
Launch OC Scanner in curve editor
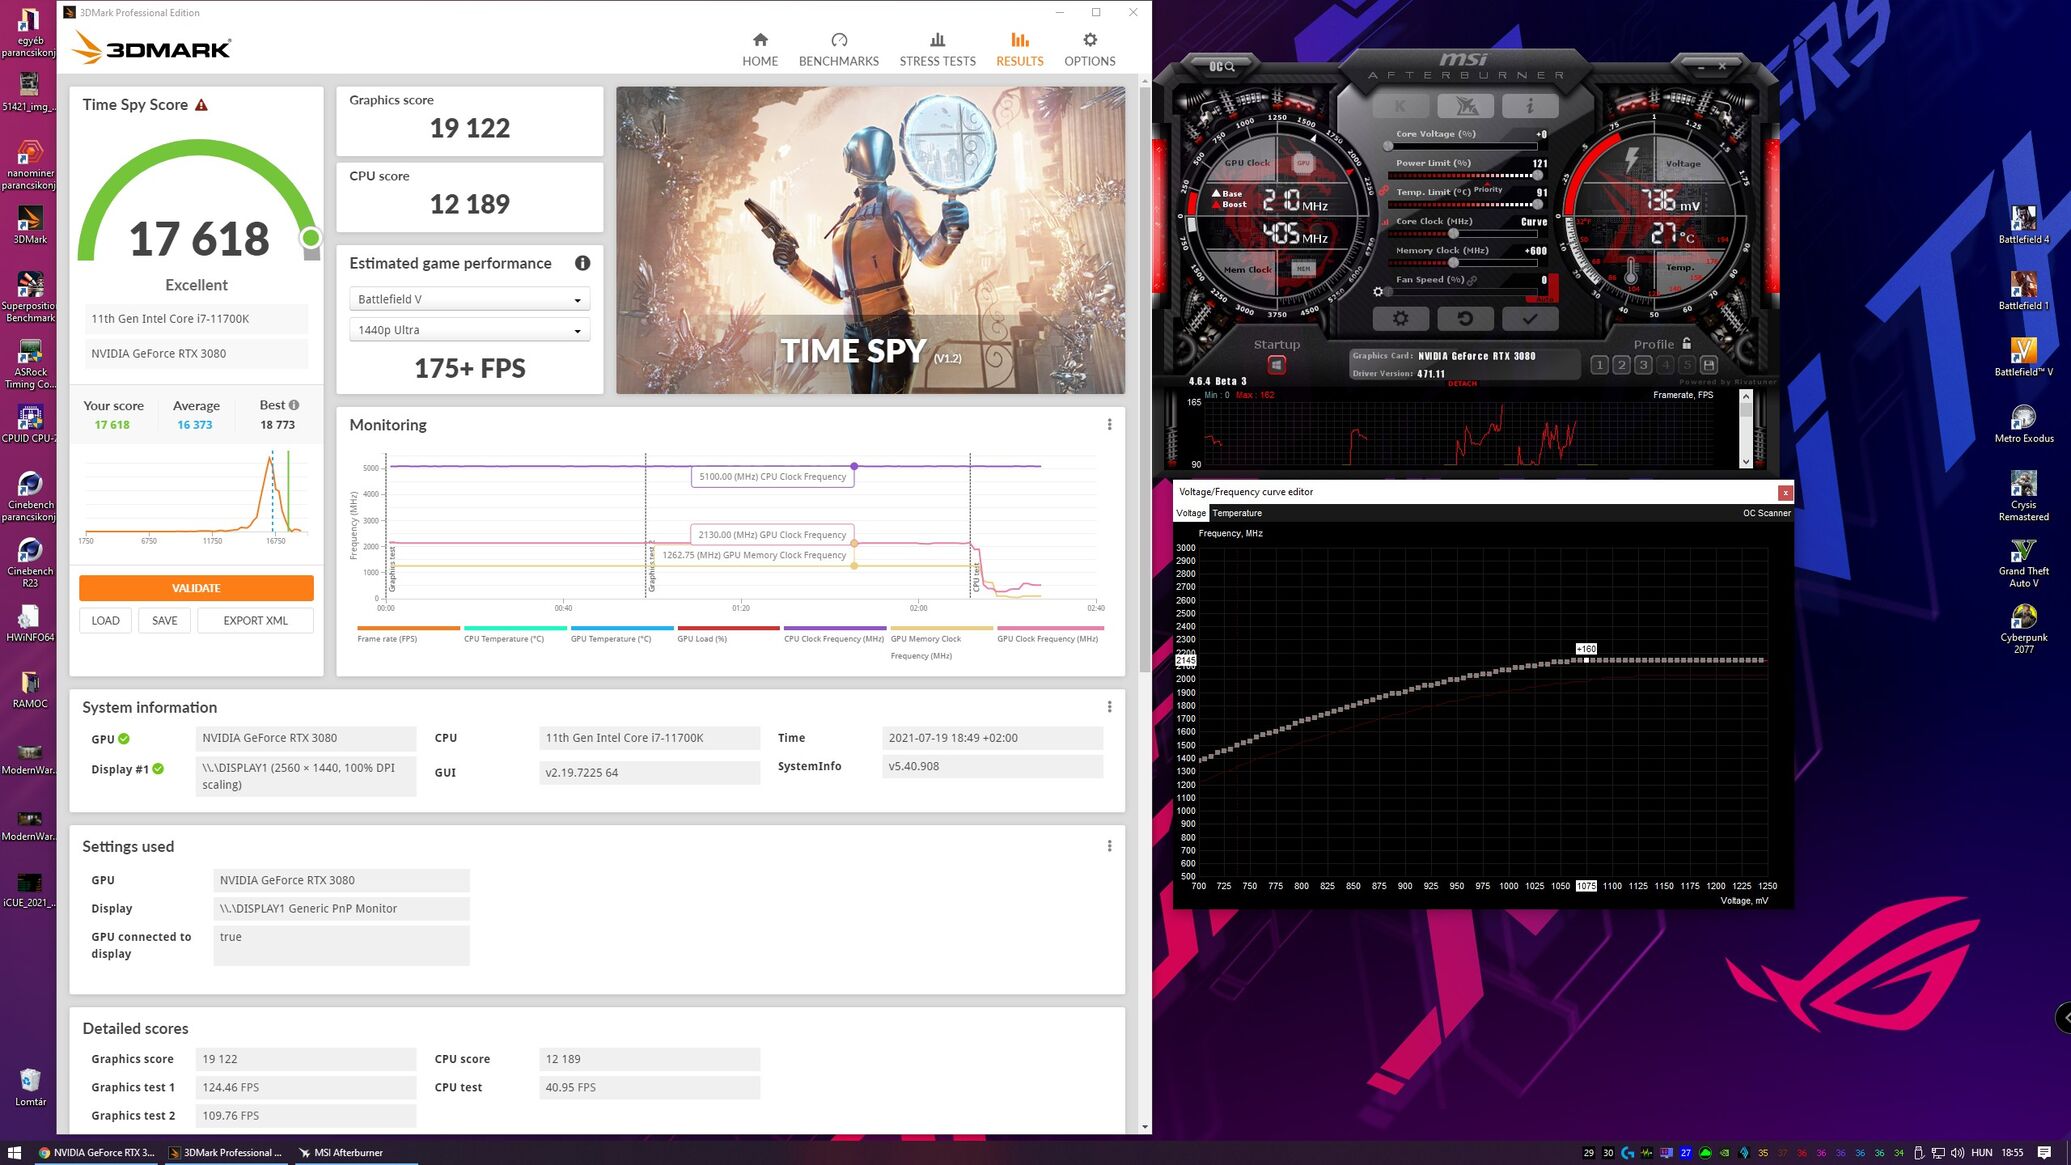(1766, 513)
